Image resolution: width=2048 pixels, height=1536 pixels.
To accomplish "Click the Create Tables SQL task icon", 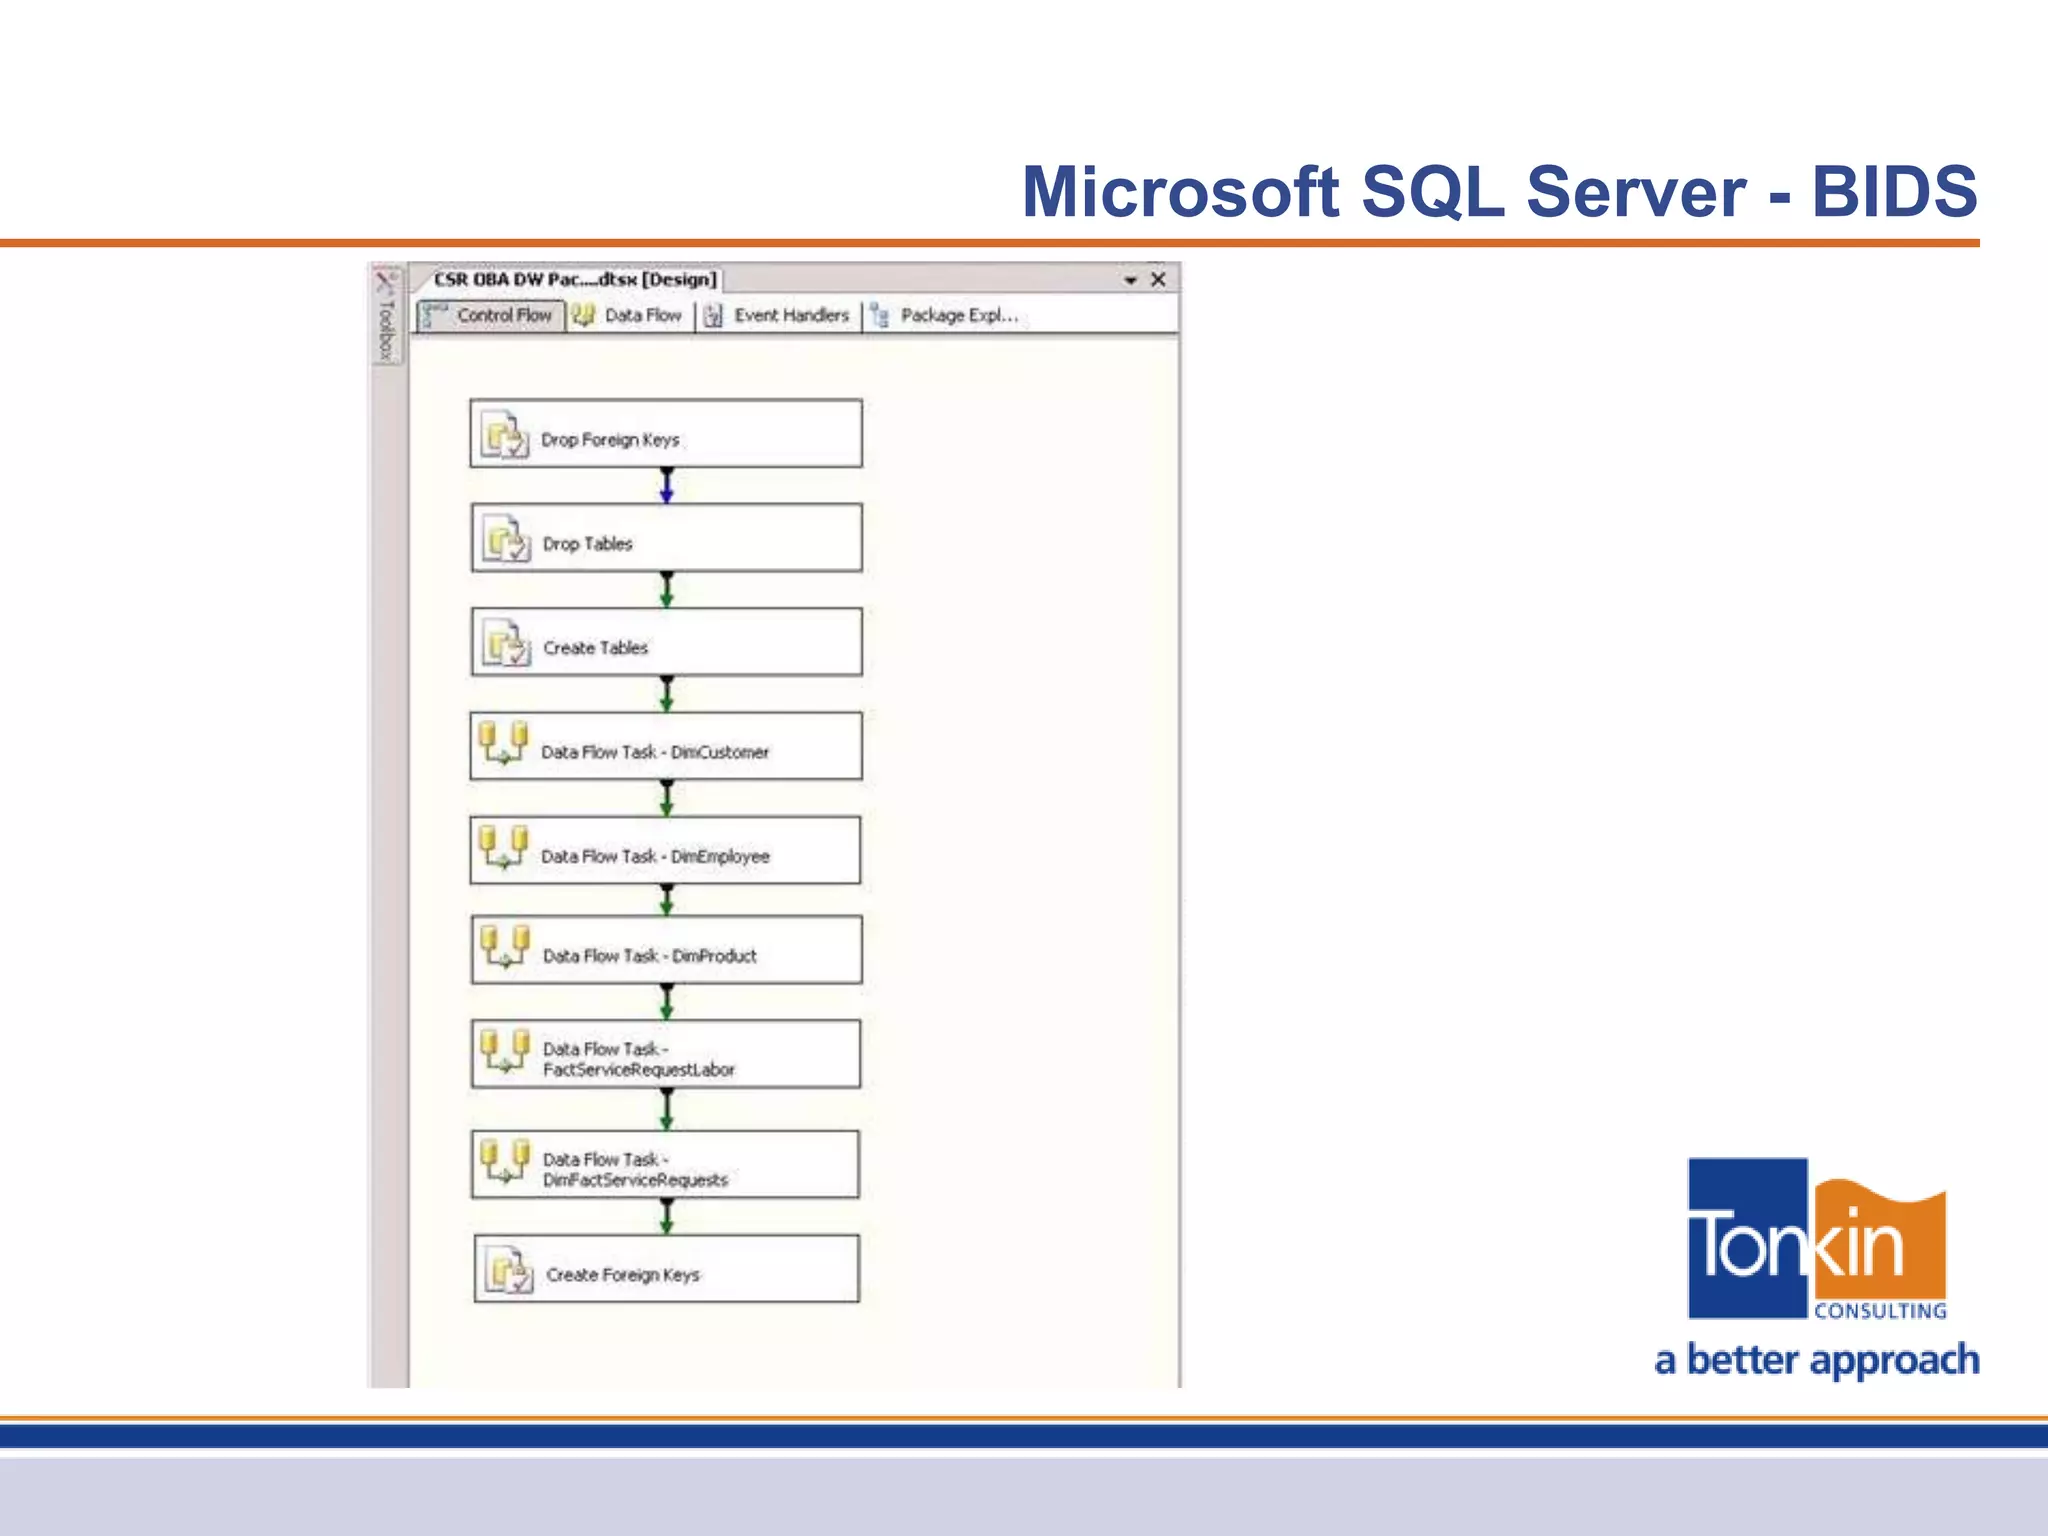I will 506,642.
